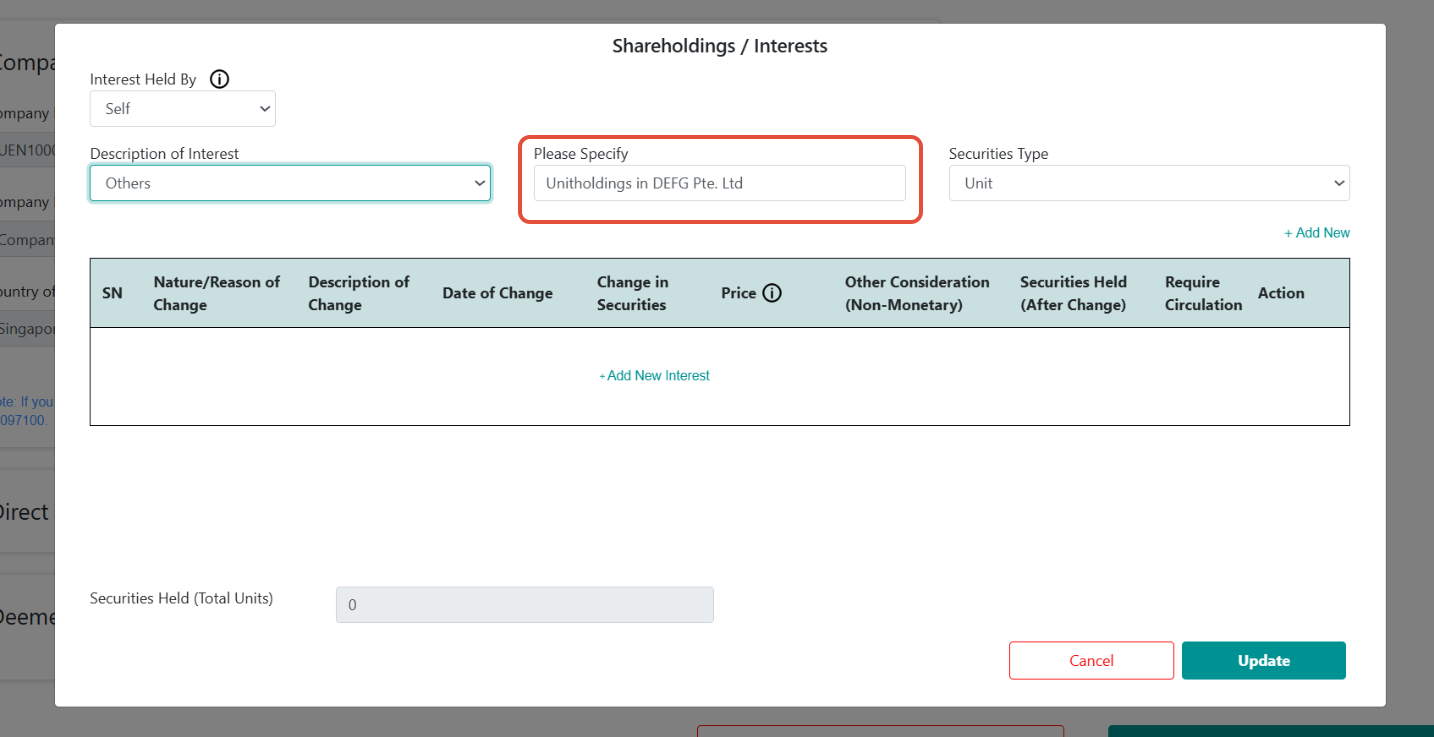Viewport: 1434px width, 737px height.
Task: Open the Securities Type dropdown
Action: tap(1149, 183)
